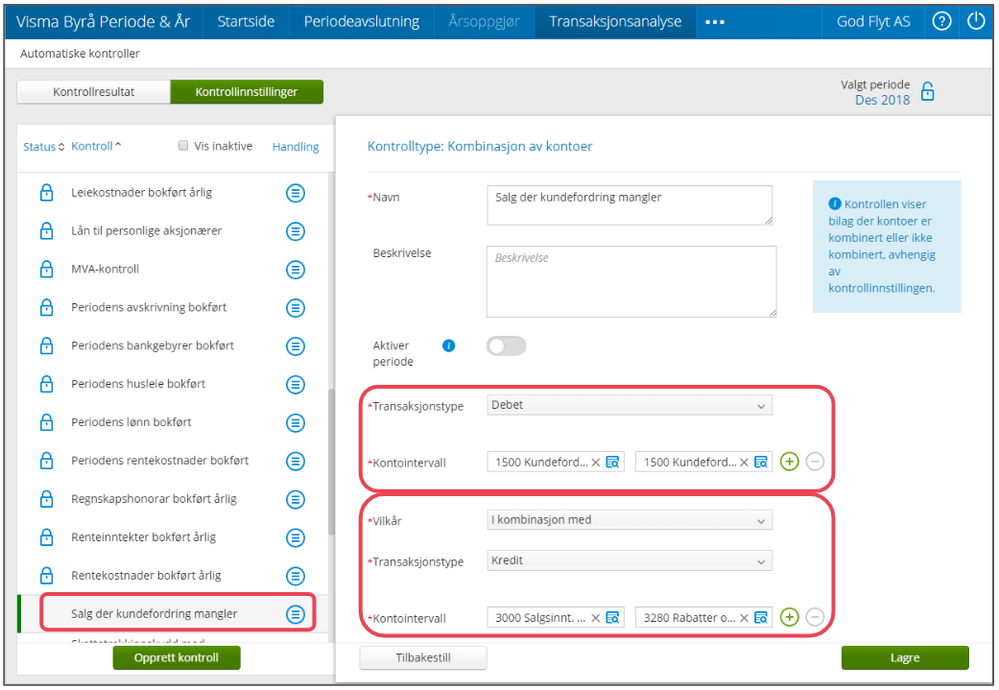Open action menu for Periodens avskrivning bokført
Image resolution: width=999 pixels, height=690 pixels.
pyautogui.click(x=295, y=308)
